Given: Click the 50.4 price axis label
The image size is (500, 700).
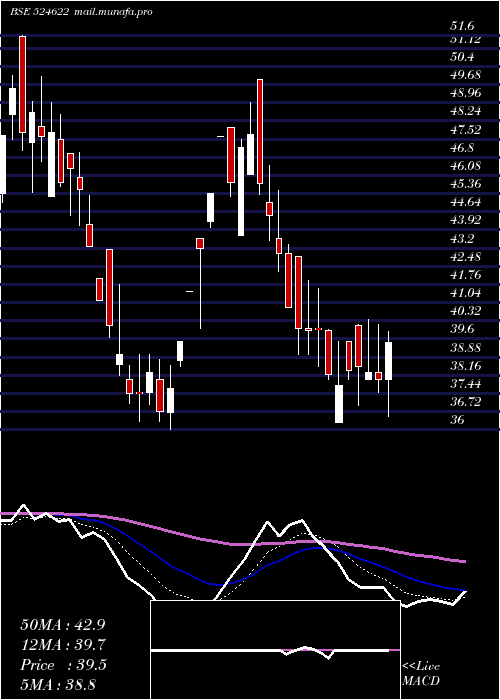Looking at the screenshot, I should tap(462, 57).
